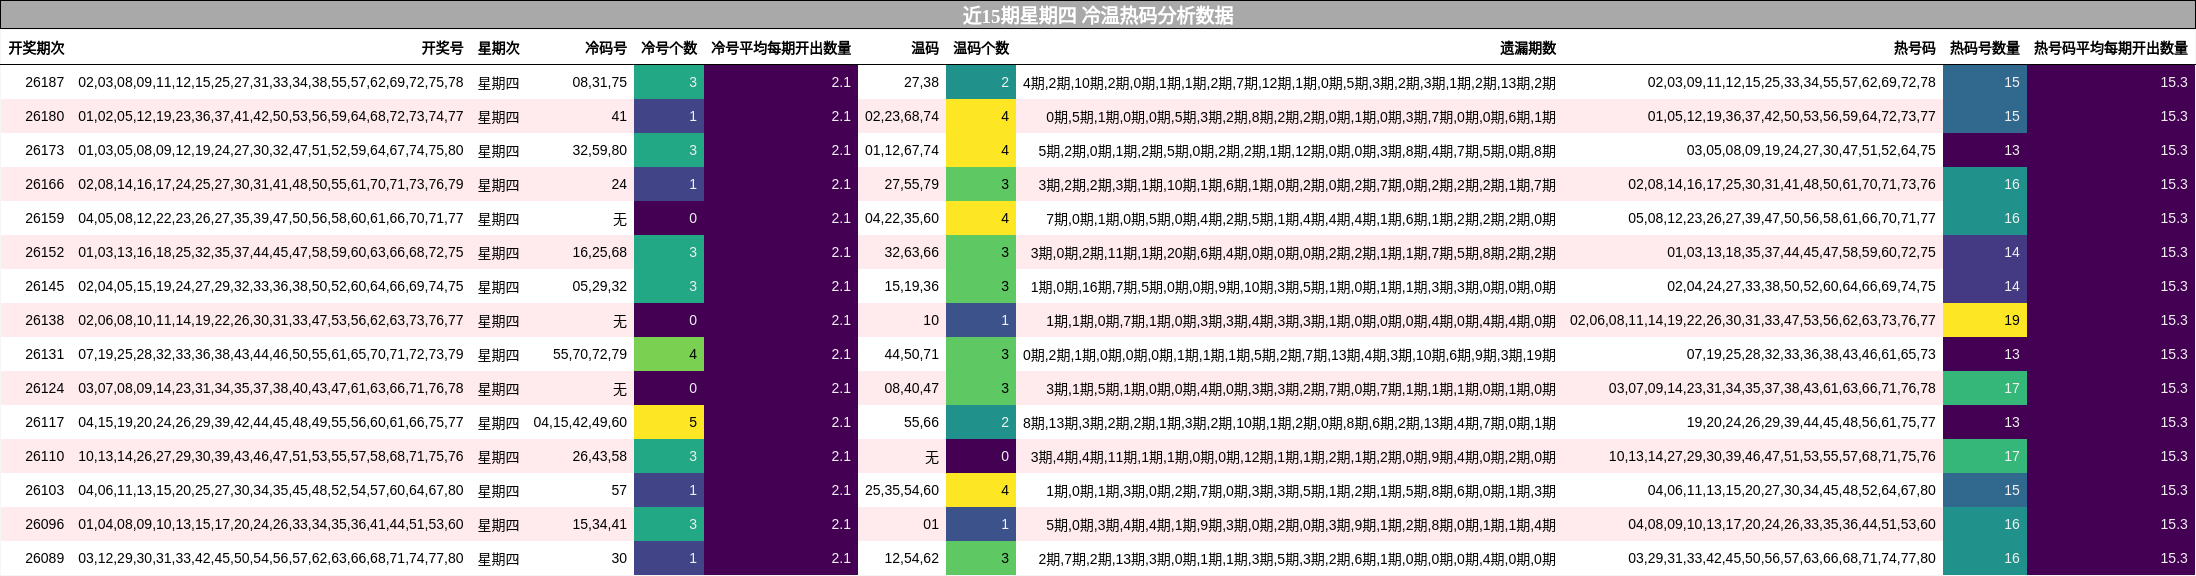2196x576 pixels.
Task: Select cold codes 05,29,32
Action: click(x=600, y=286)
